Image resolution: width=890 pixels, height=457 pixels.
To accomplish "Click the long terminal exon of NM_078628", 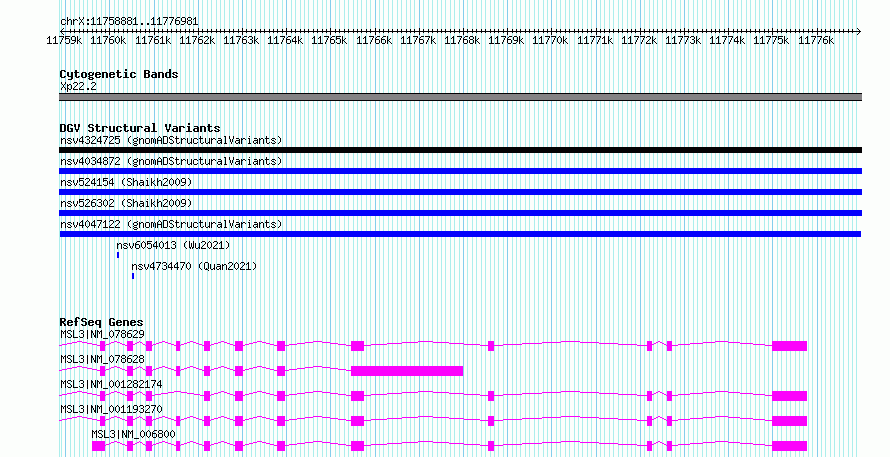I will click(x=407, y=371).
